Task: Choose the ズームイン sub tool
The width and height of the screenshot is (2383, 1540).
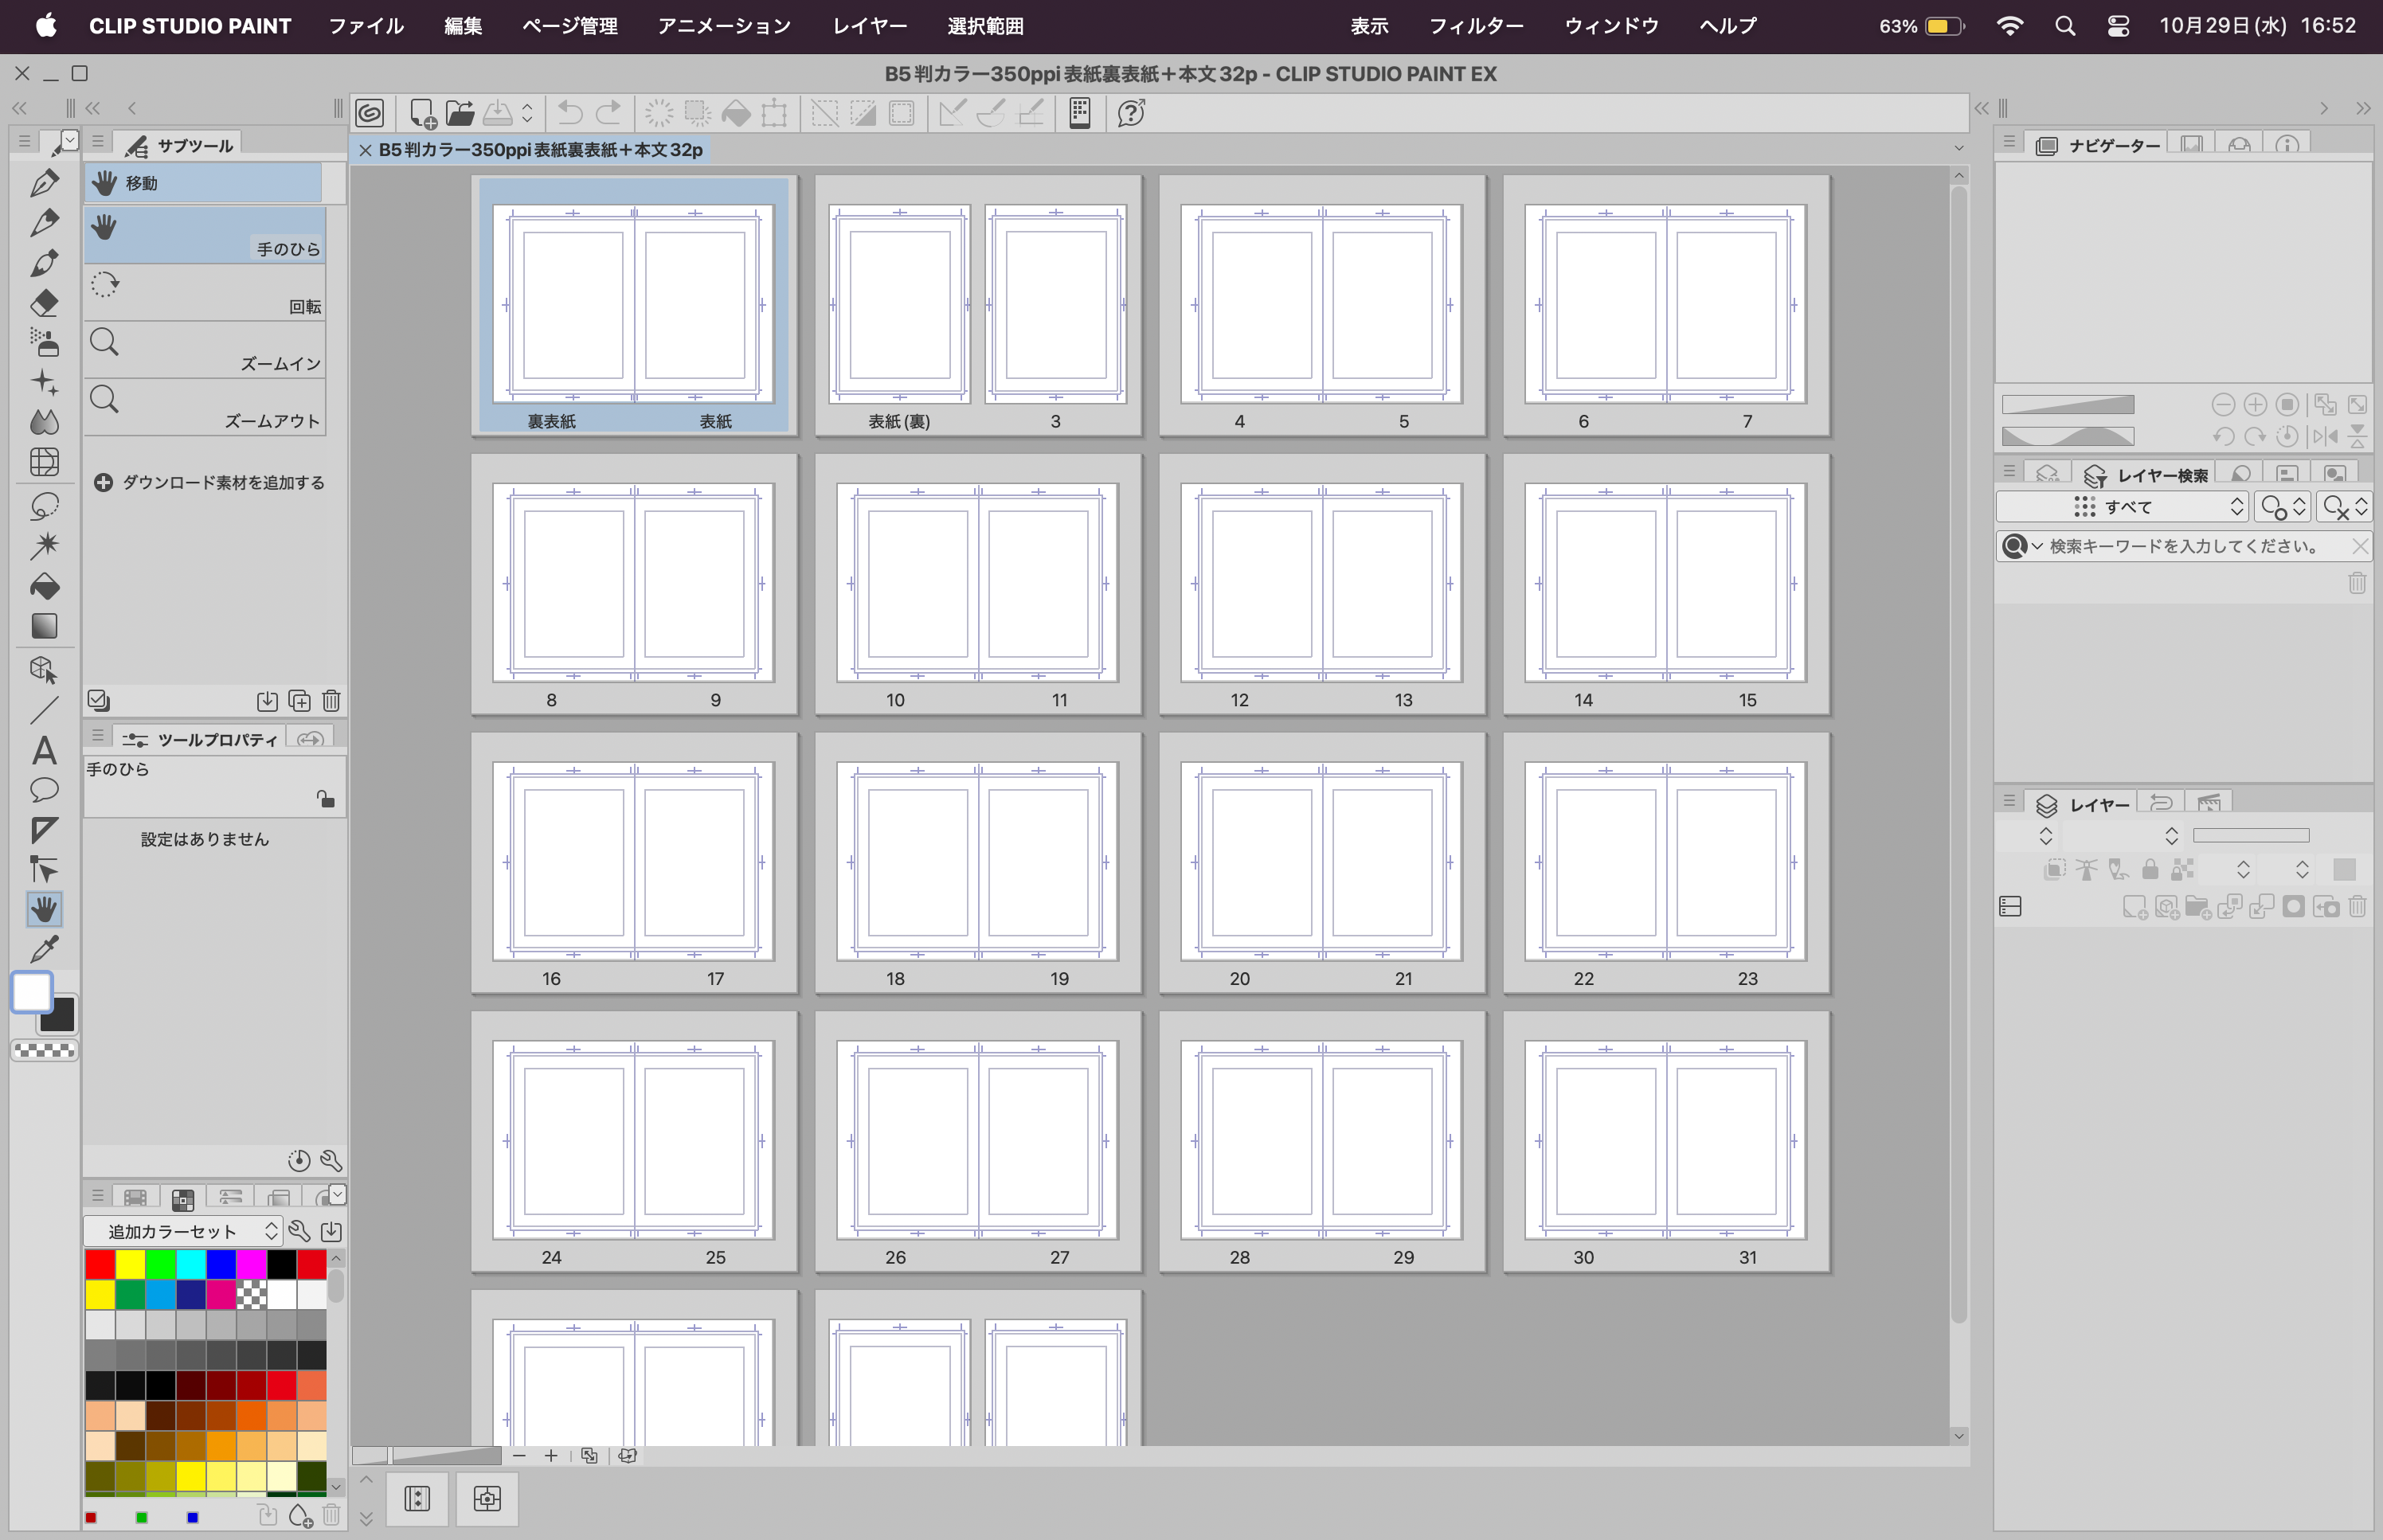Action: click(x=205, y=350)
